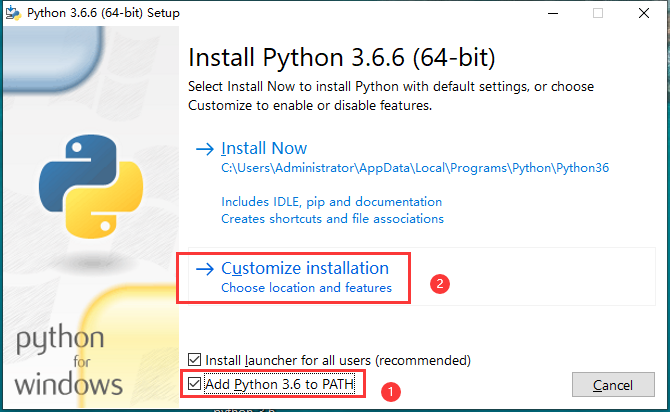670x412 pixels.
Task: Uncheck Add Python 3.6 to PATH
Action: click(x=194, y=384)
